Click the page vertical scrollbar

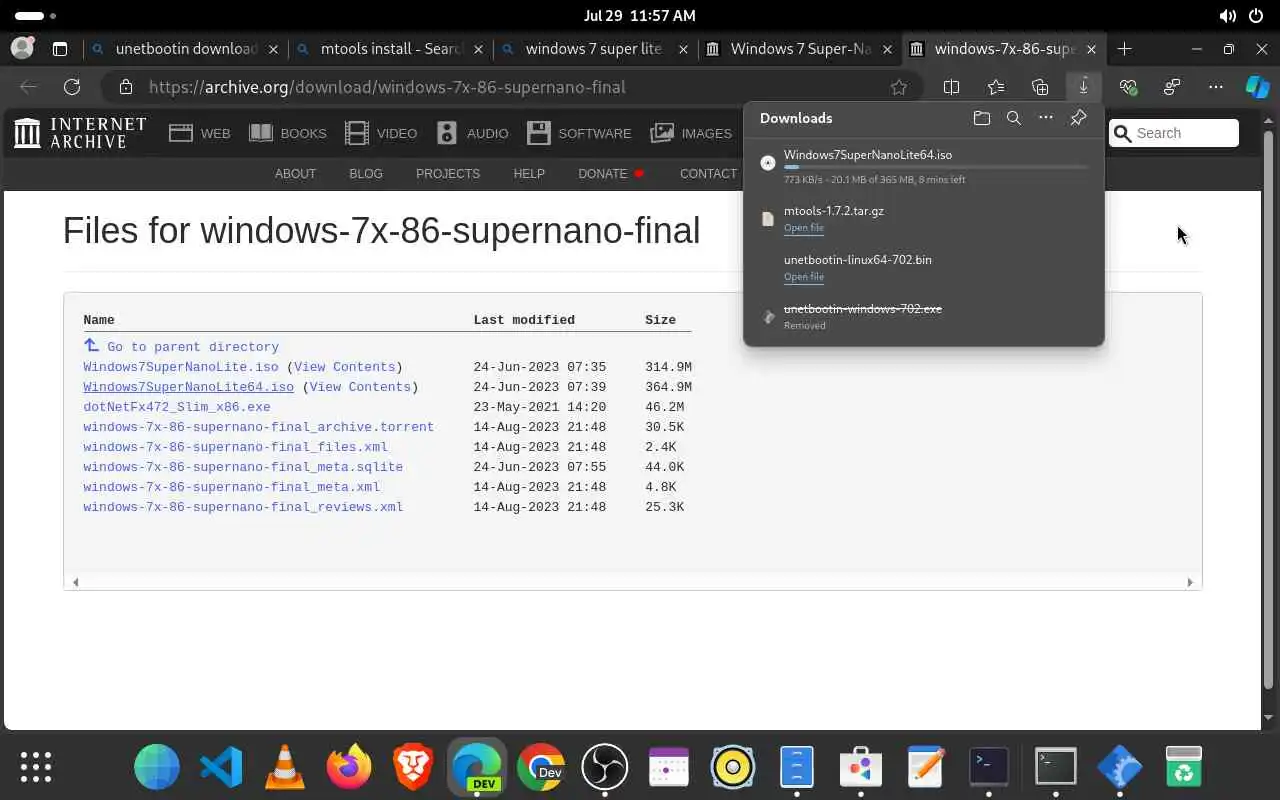1269,409
